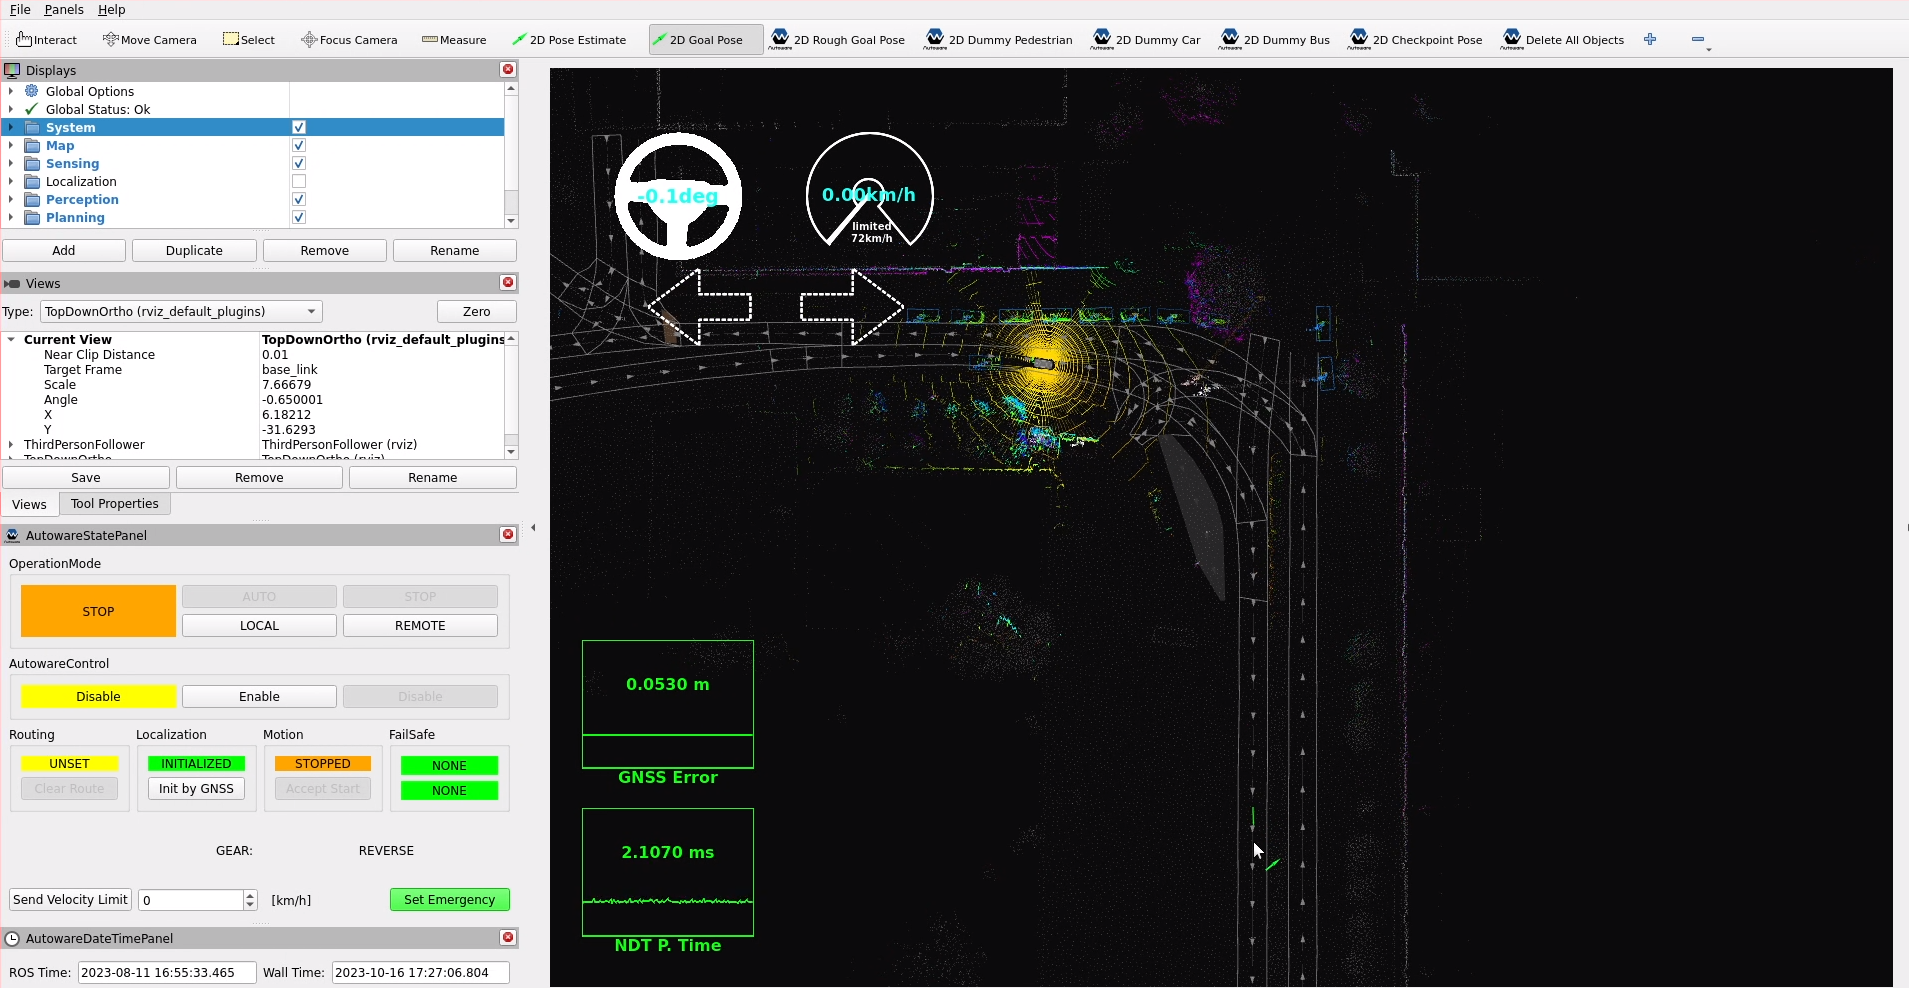Click the Init by GNSS button
This screenshot has height=988, width=1909.
pos(196,789)
